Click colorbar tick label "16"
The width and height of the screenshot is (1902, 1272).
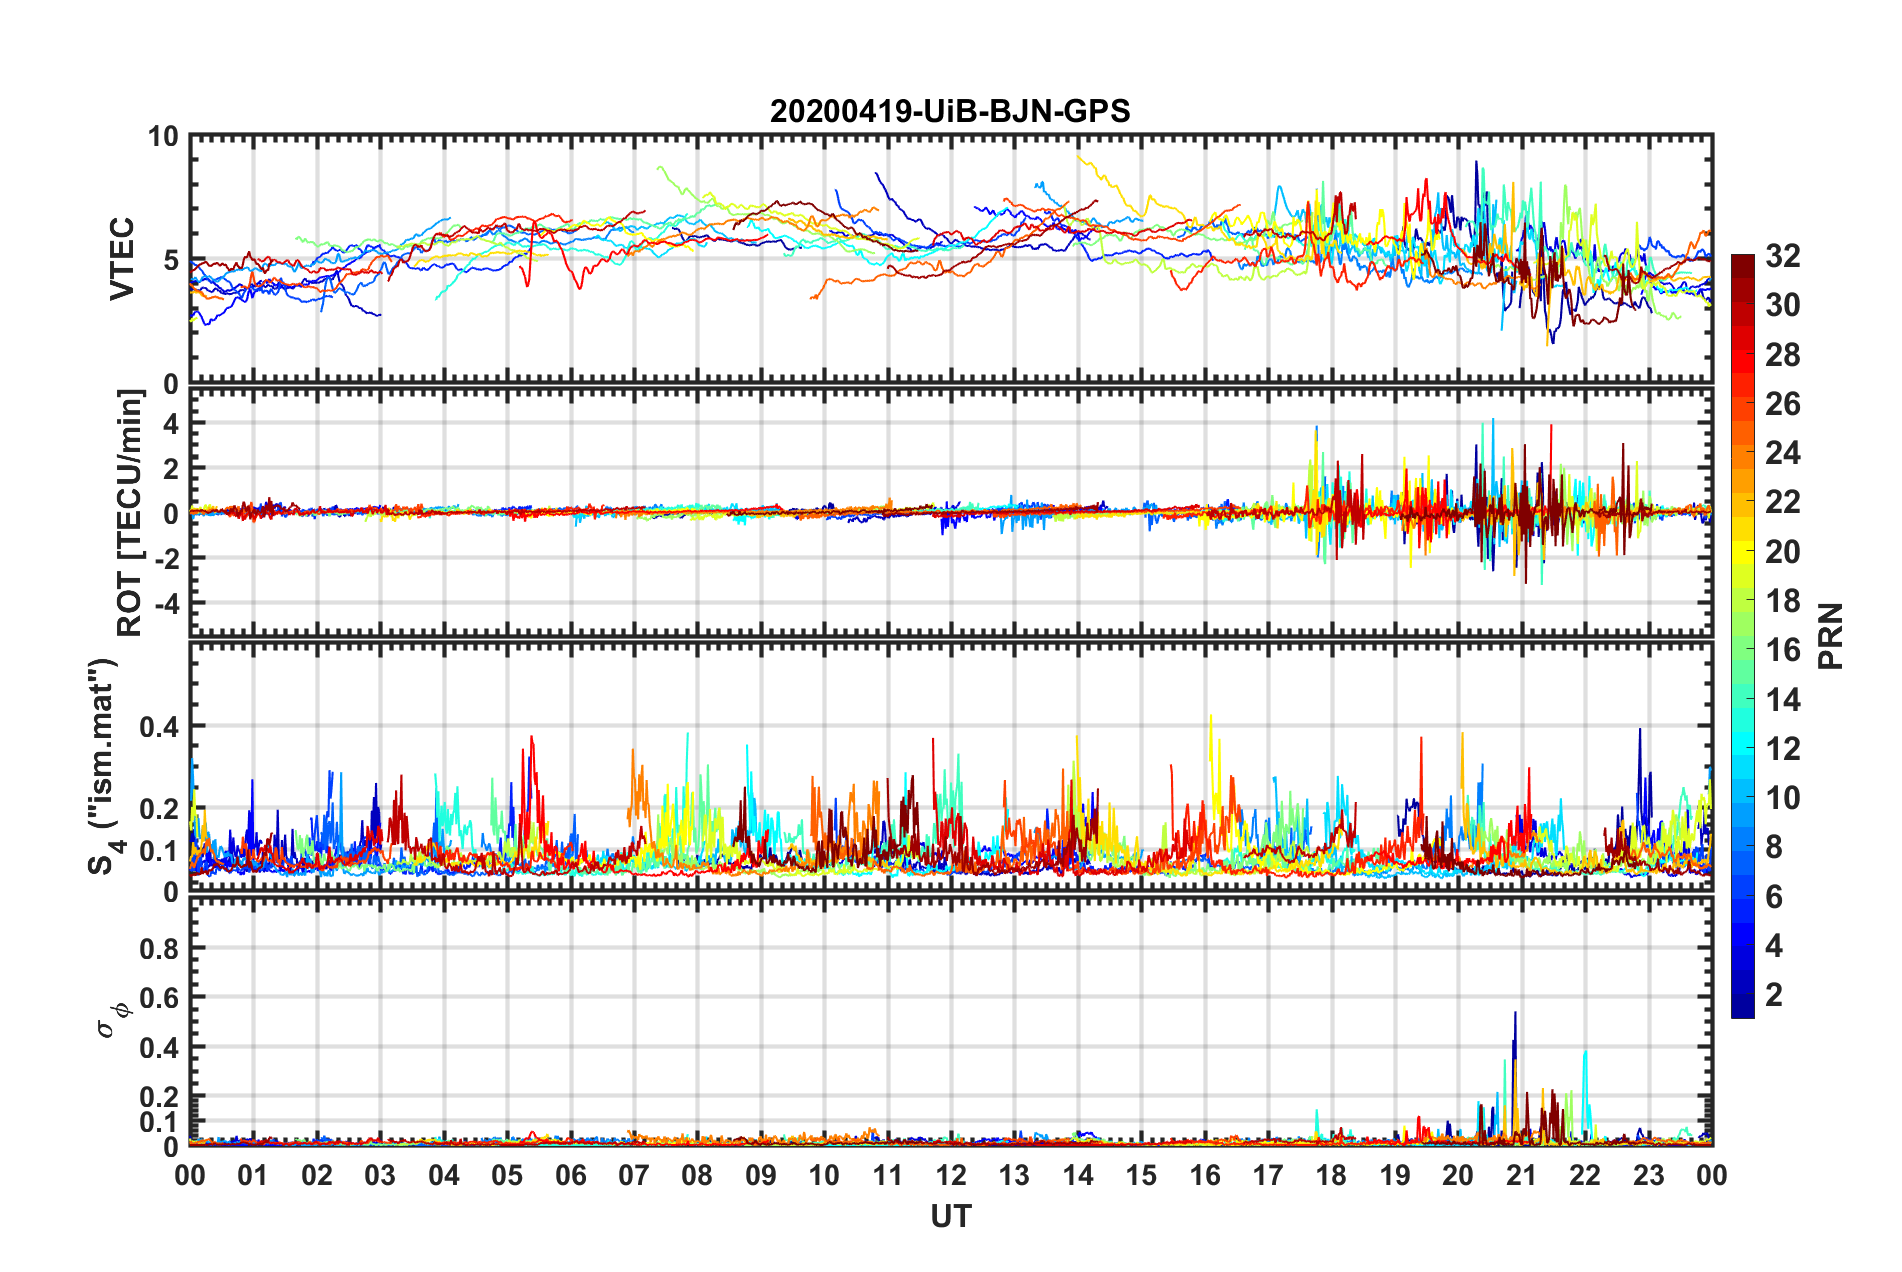coord(1782,650)
